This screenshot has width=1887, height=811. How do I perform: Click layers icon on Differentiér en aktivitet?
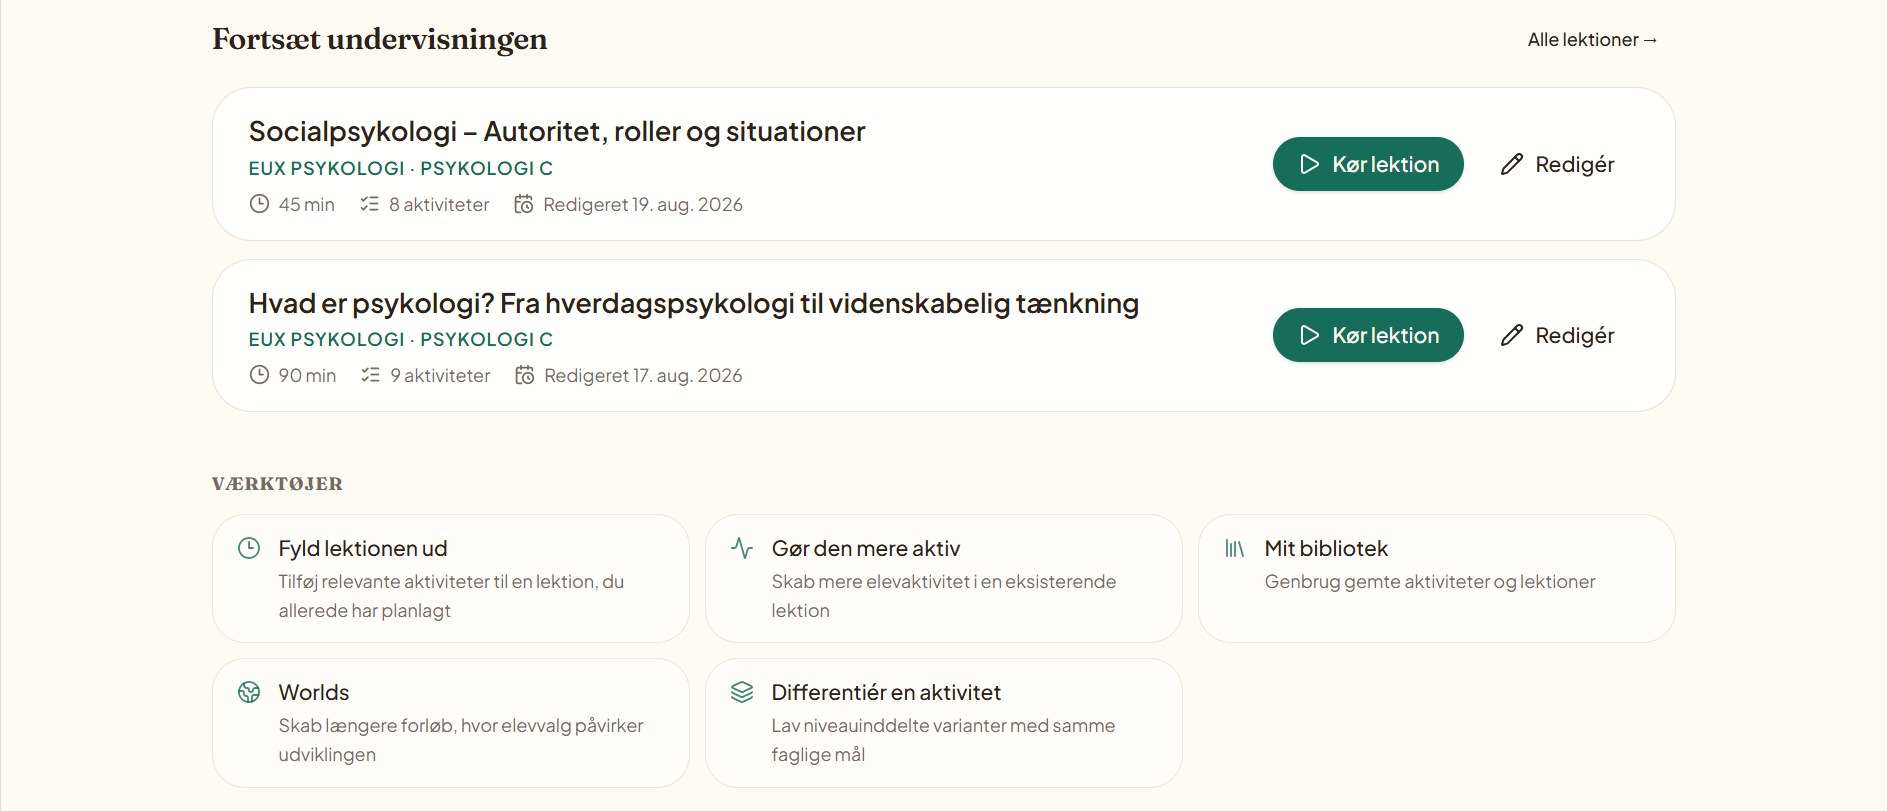pos(742,692)
